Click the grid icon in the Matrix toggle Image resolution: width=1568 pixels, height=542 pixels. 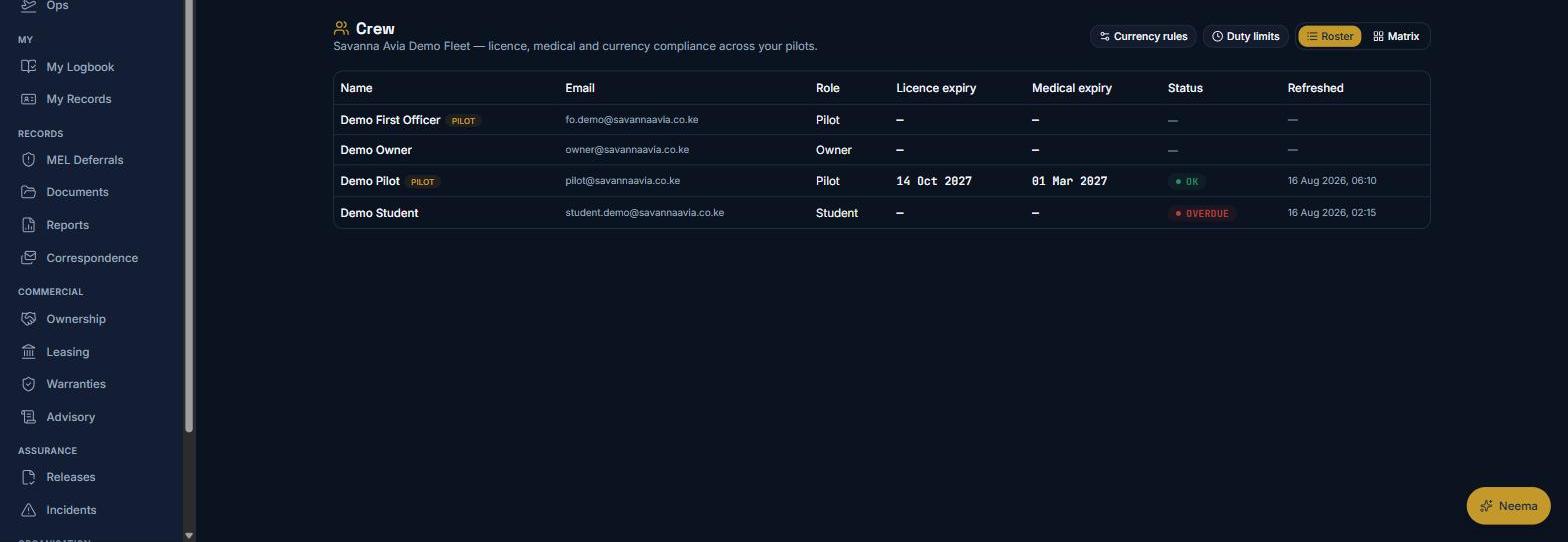point(1378,36)
